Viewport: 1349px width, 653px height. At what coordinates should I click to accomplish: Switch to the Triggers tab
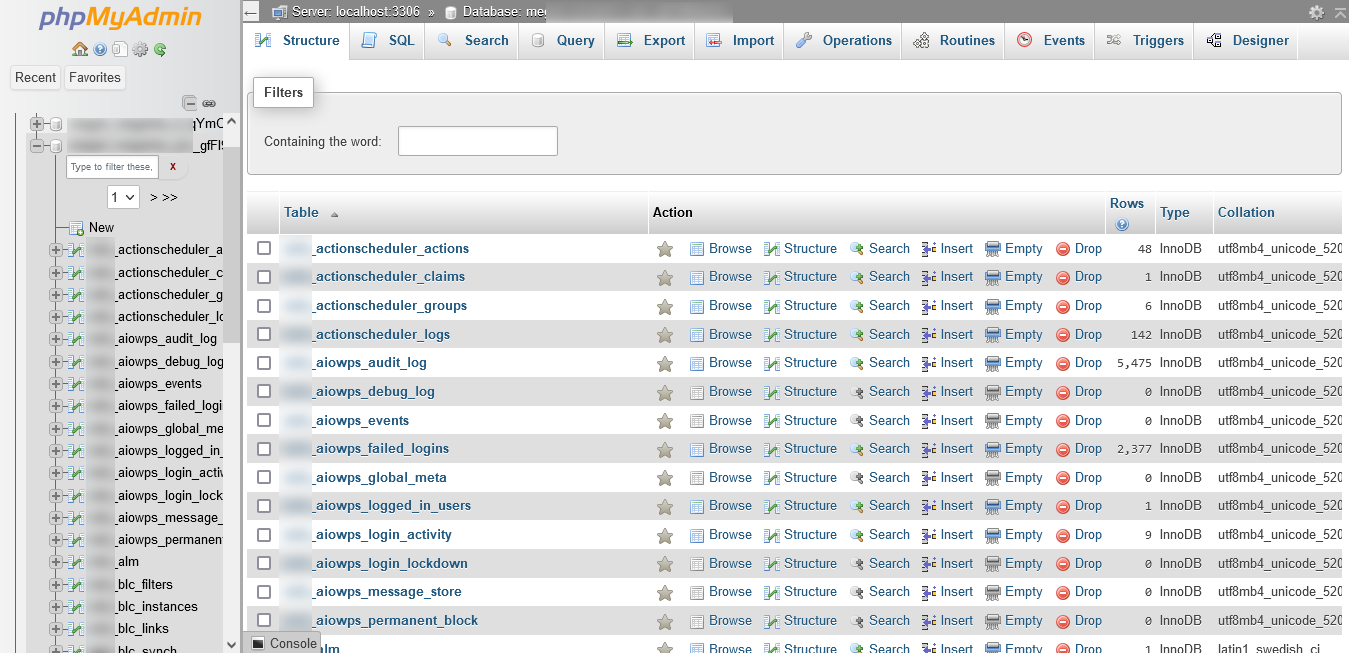[x=1144, y=41]
